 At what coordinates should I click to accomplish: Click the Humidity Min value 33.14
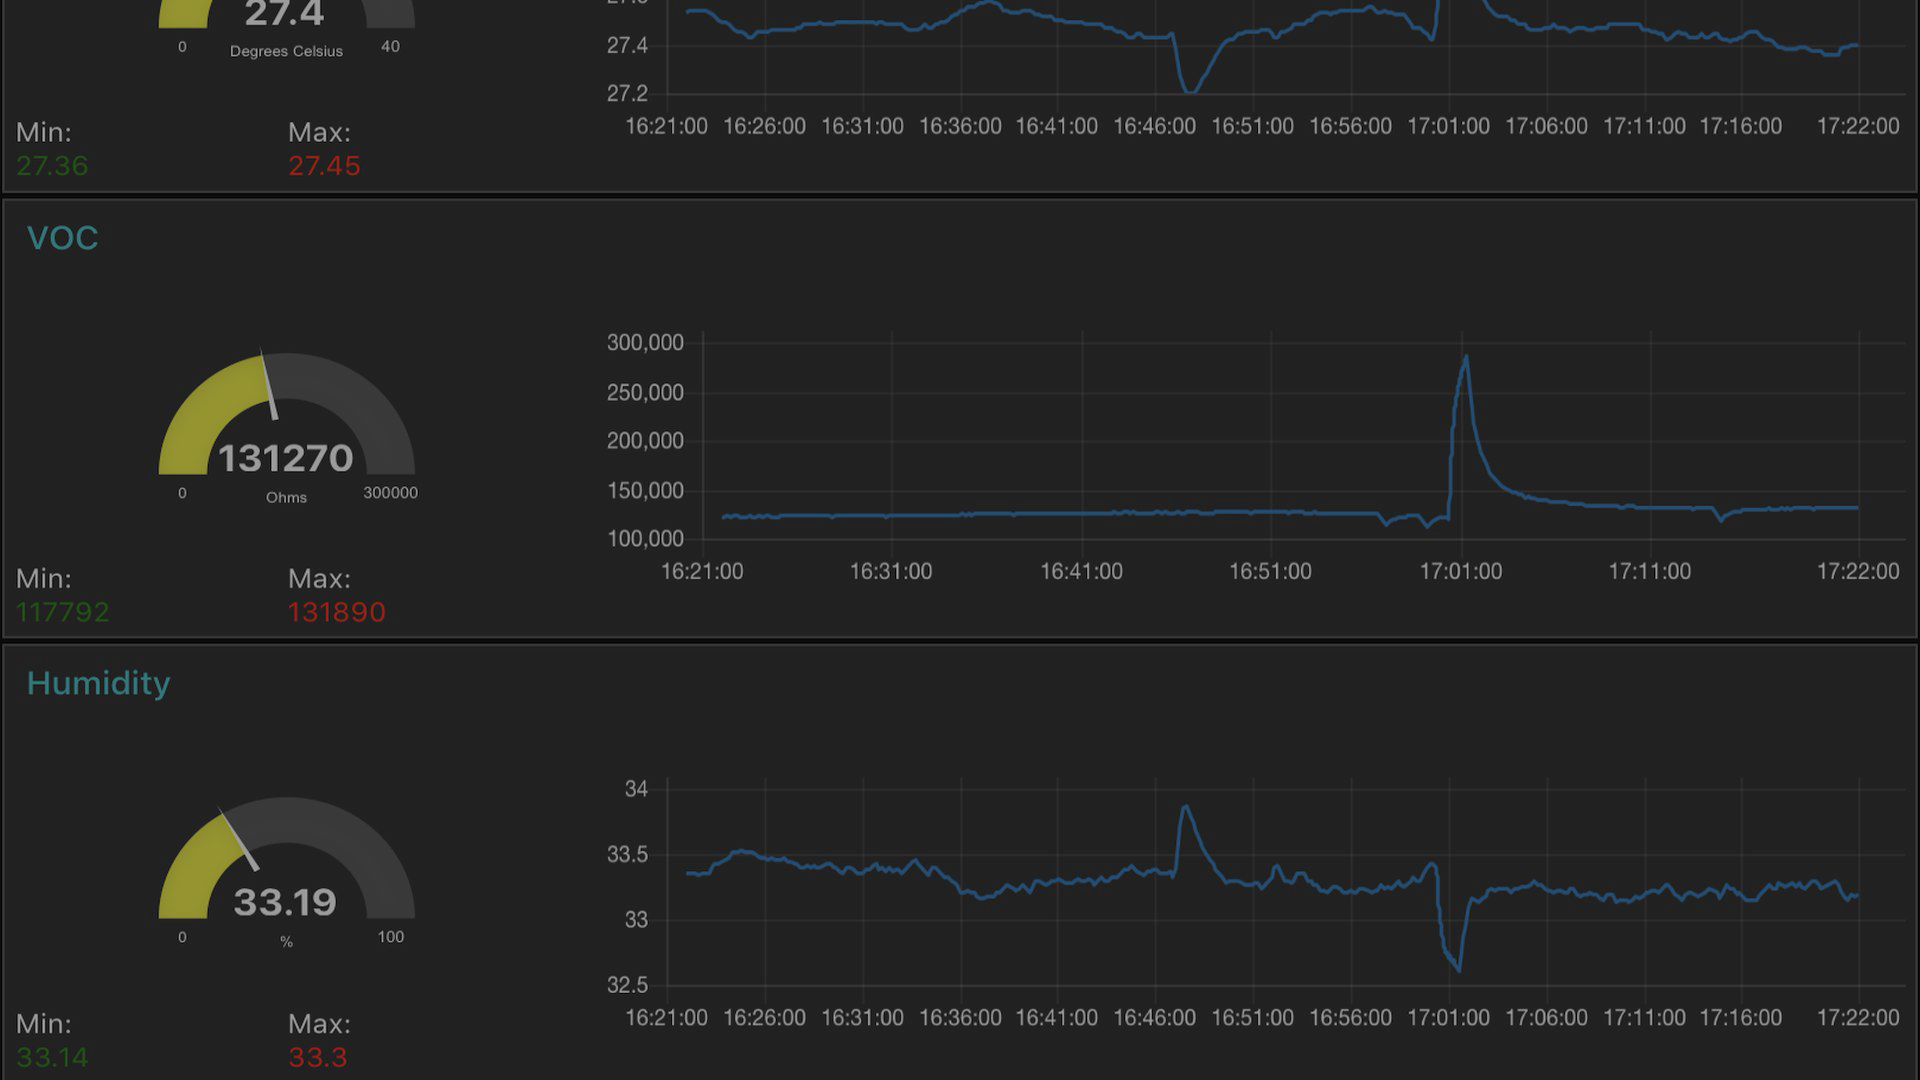(52, 1057)
